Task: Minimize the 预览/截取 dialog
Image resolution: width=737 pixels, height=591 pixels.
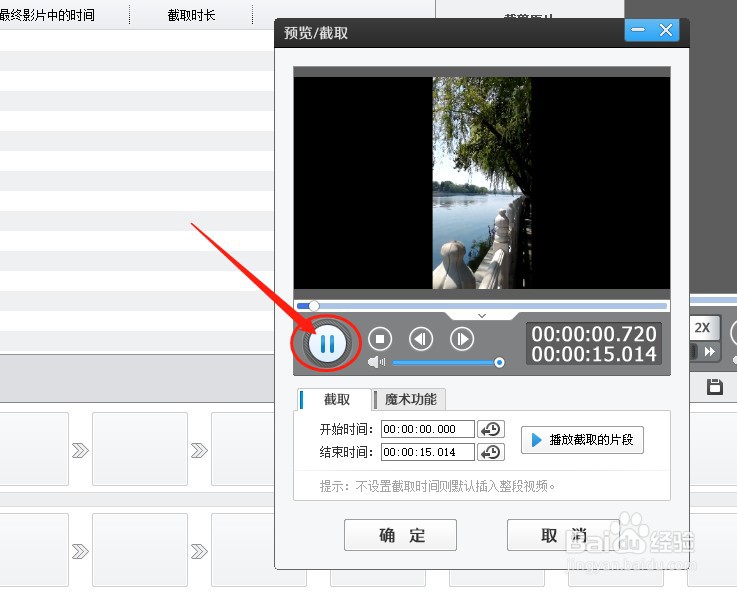Action: [x=638, y=30]
